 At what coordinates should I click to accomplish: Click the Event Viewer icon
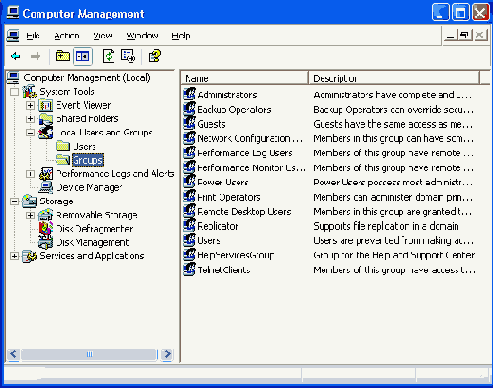(x=46, y=106)
